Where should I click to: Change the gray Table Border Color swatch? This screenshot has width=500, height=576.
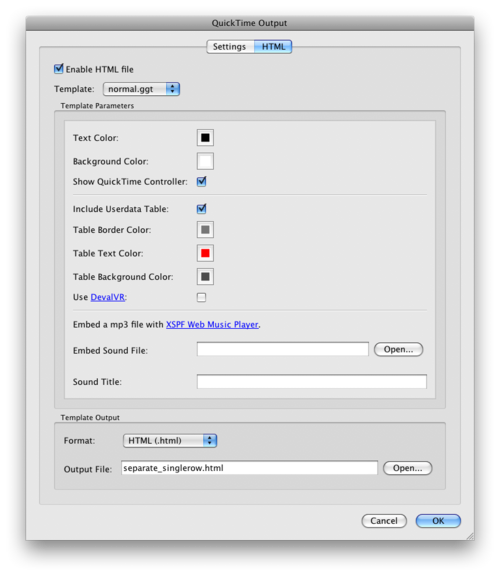pyautogui.click(x=205, y=230)
